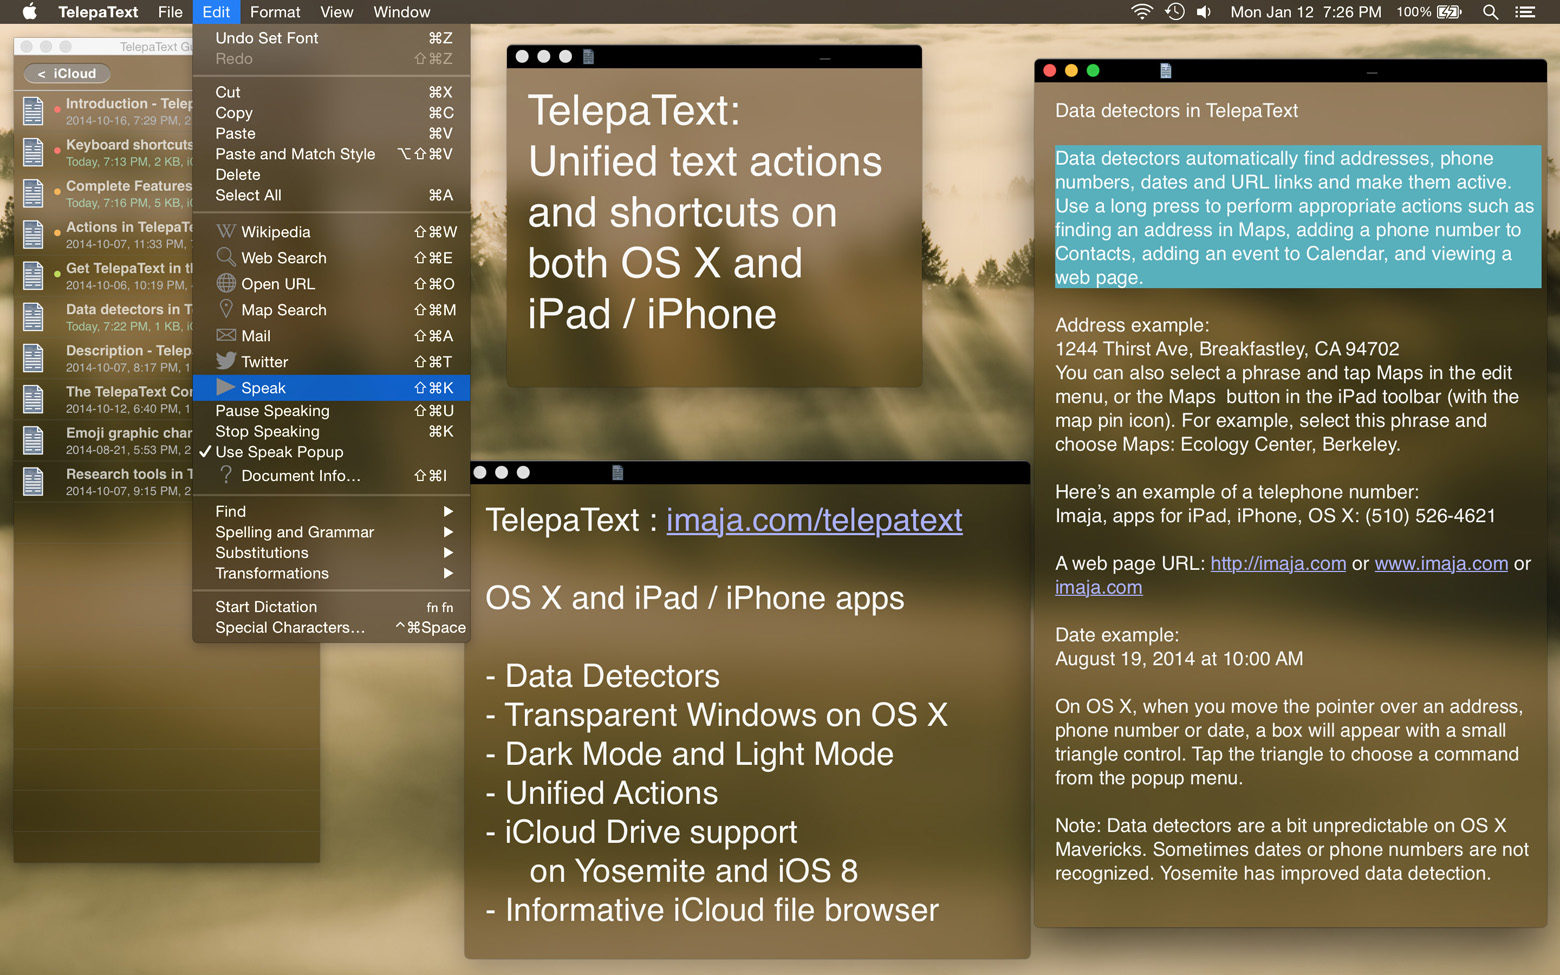This screenshot has width=1560, height=975.
Task: Open the imaja.com/telepatext link
Action: 814,520
